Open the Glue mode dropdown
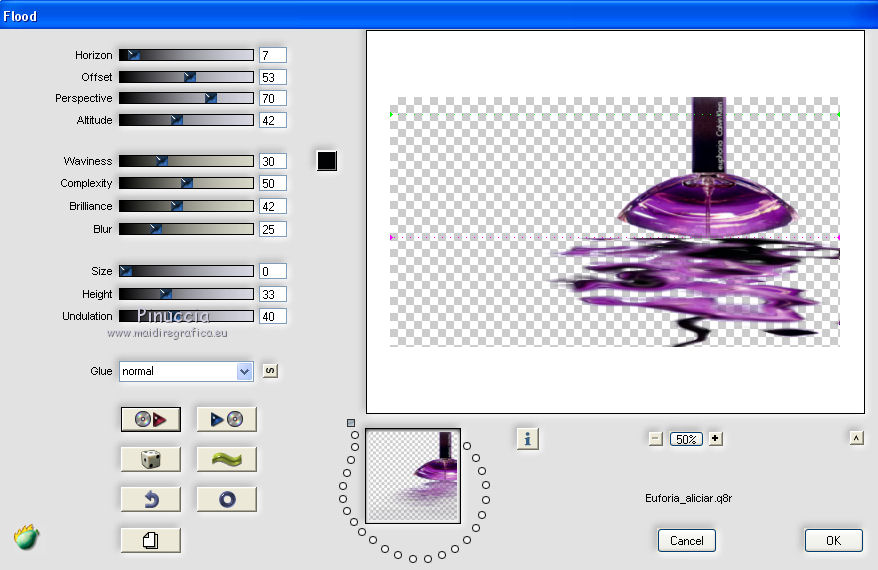 point(186,371)
